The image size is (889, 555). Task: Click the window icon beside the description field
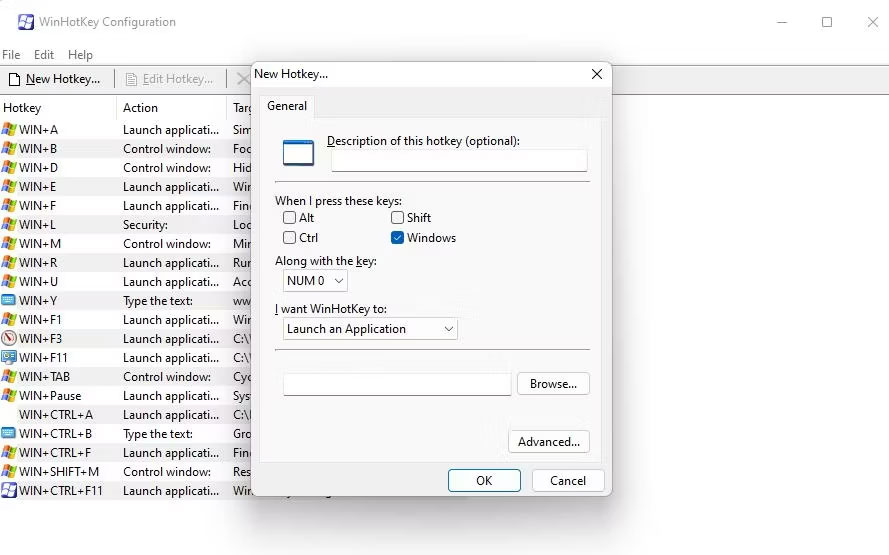298,152
